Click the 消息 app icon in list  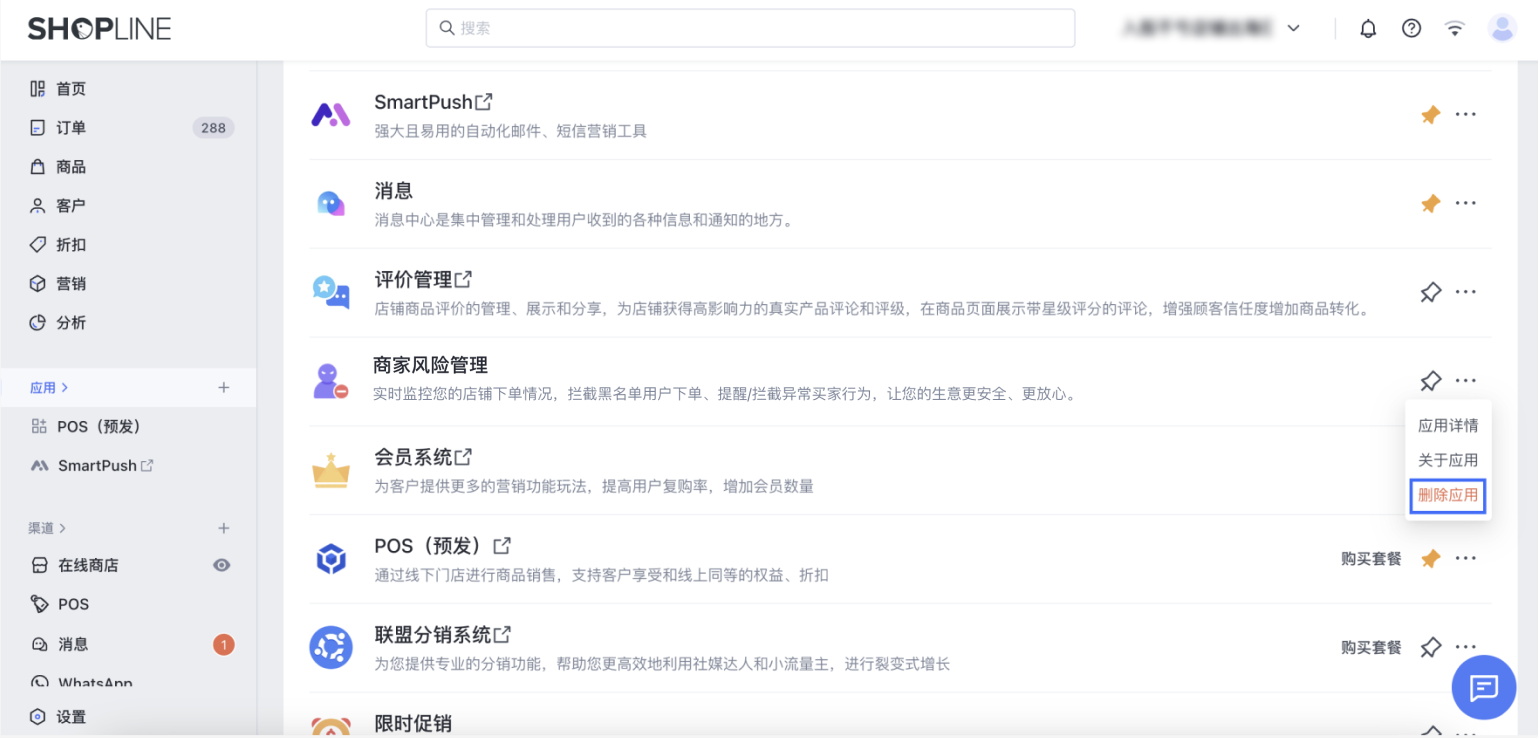330,204
